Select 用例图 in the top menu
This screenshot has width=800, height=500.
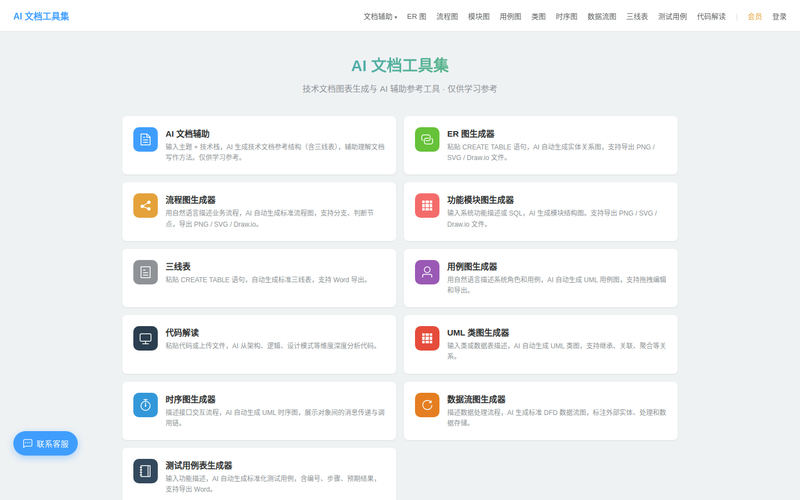[x=510, y=16]
